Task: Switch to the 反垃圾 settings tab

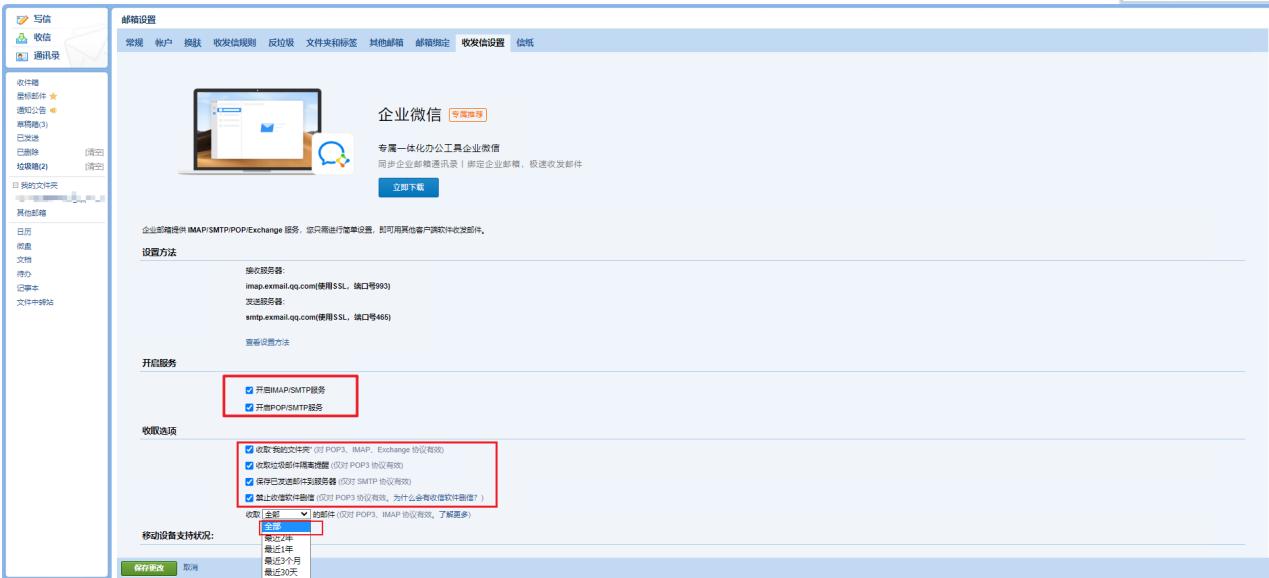Action: [x=281, y=43]
